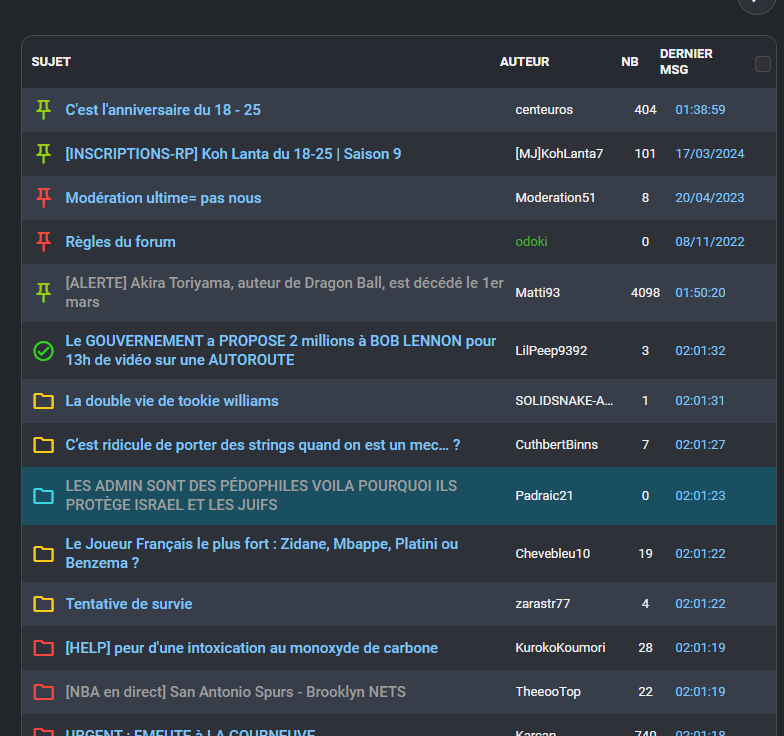Click green pin icon beside Koh Lanta topic
This screenshot has width=784, height=736.
coord(44,154)
